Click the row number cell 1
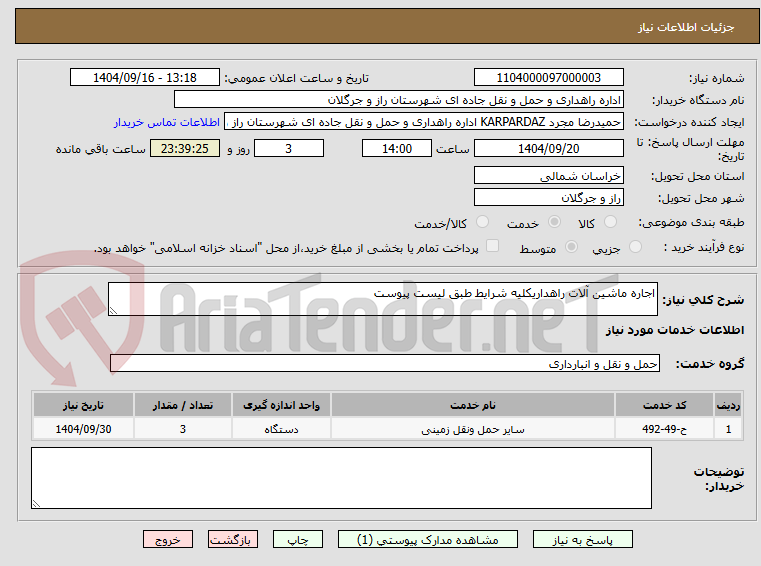 (728, 429)
